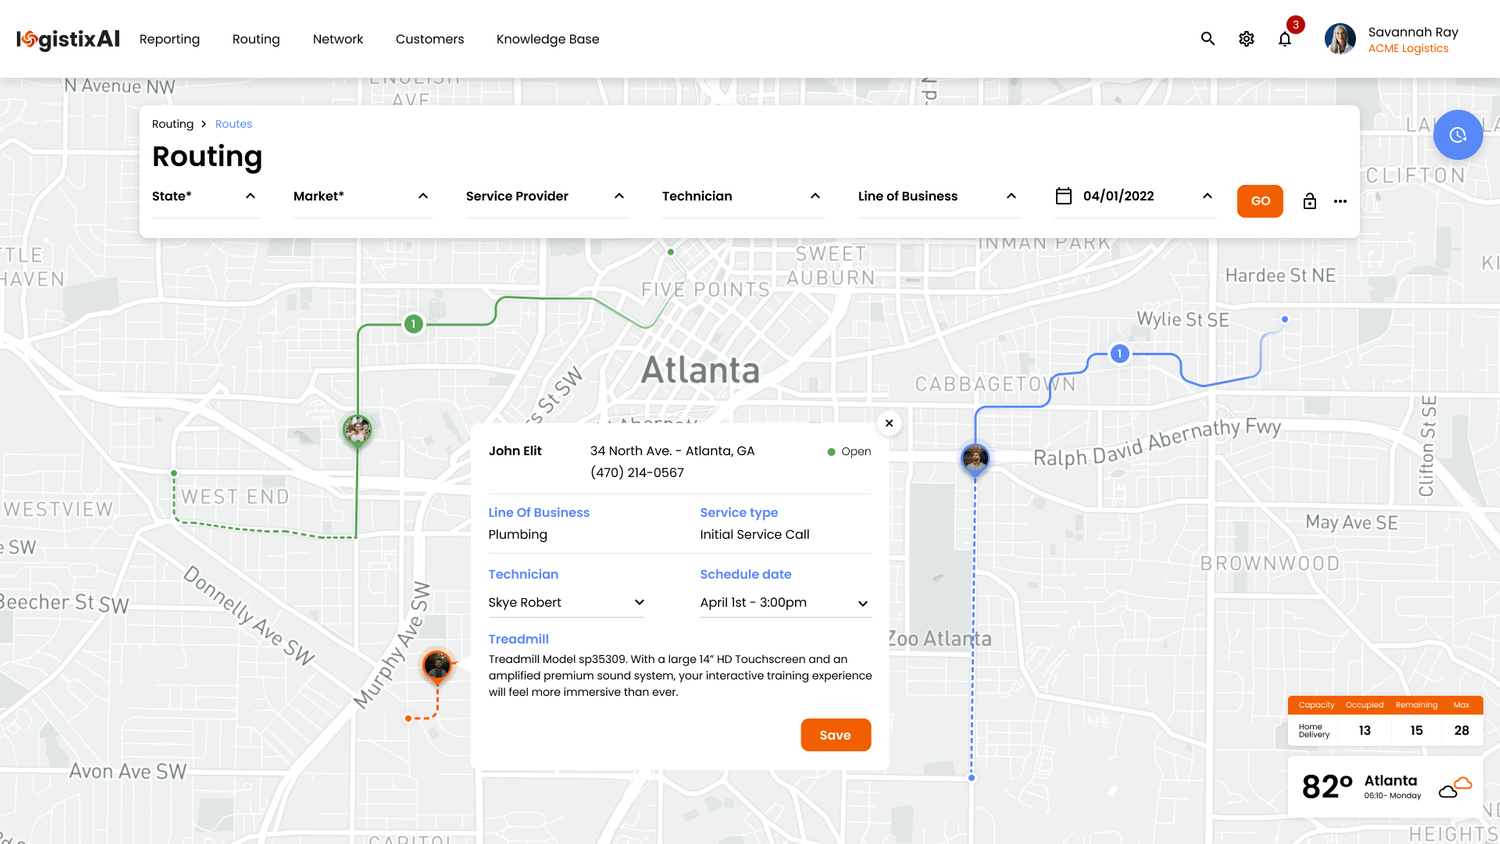
Task: Click the Routes breadcrumb link
Action: pos(233,124)
